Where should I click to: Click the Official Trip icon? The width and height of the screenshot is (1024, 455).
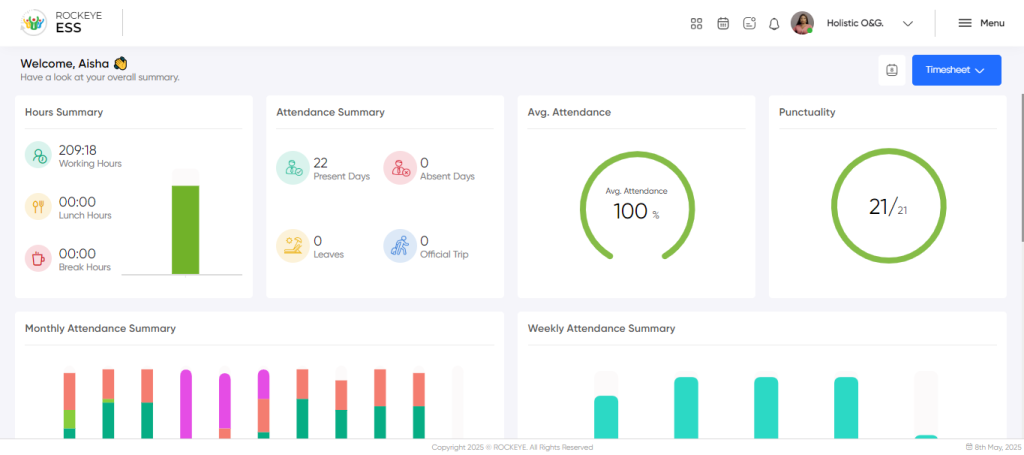400,246
